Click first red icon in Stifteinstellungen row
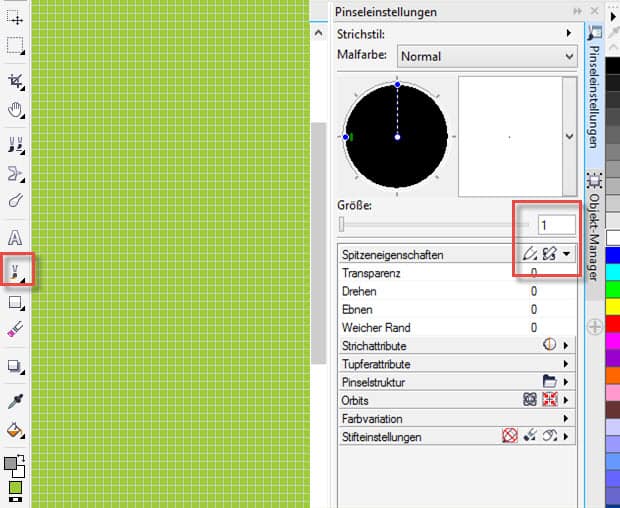This screenshot has height=508, width=620. 509,437
